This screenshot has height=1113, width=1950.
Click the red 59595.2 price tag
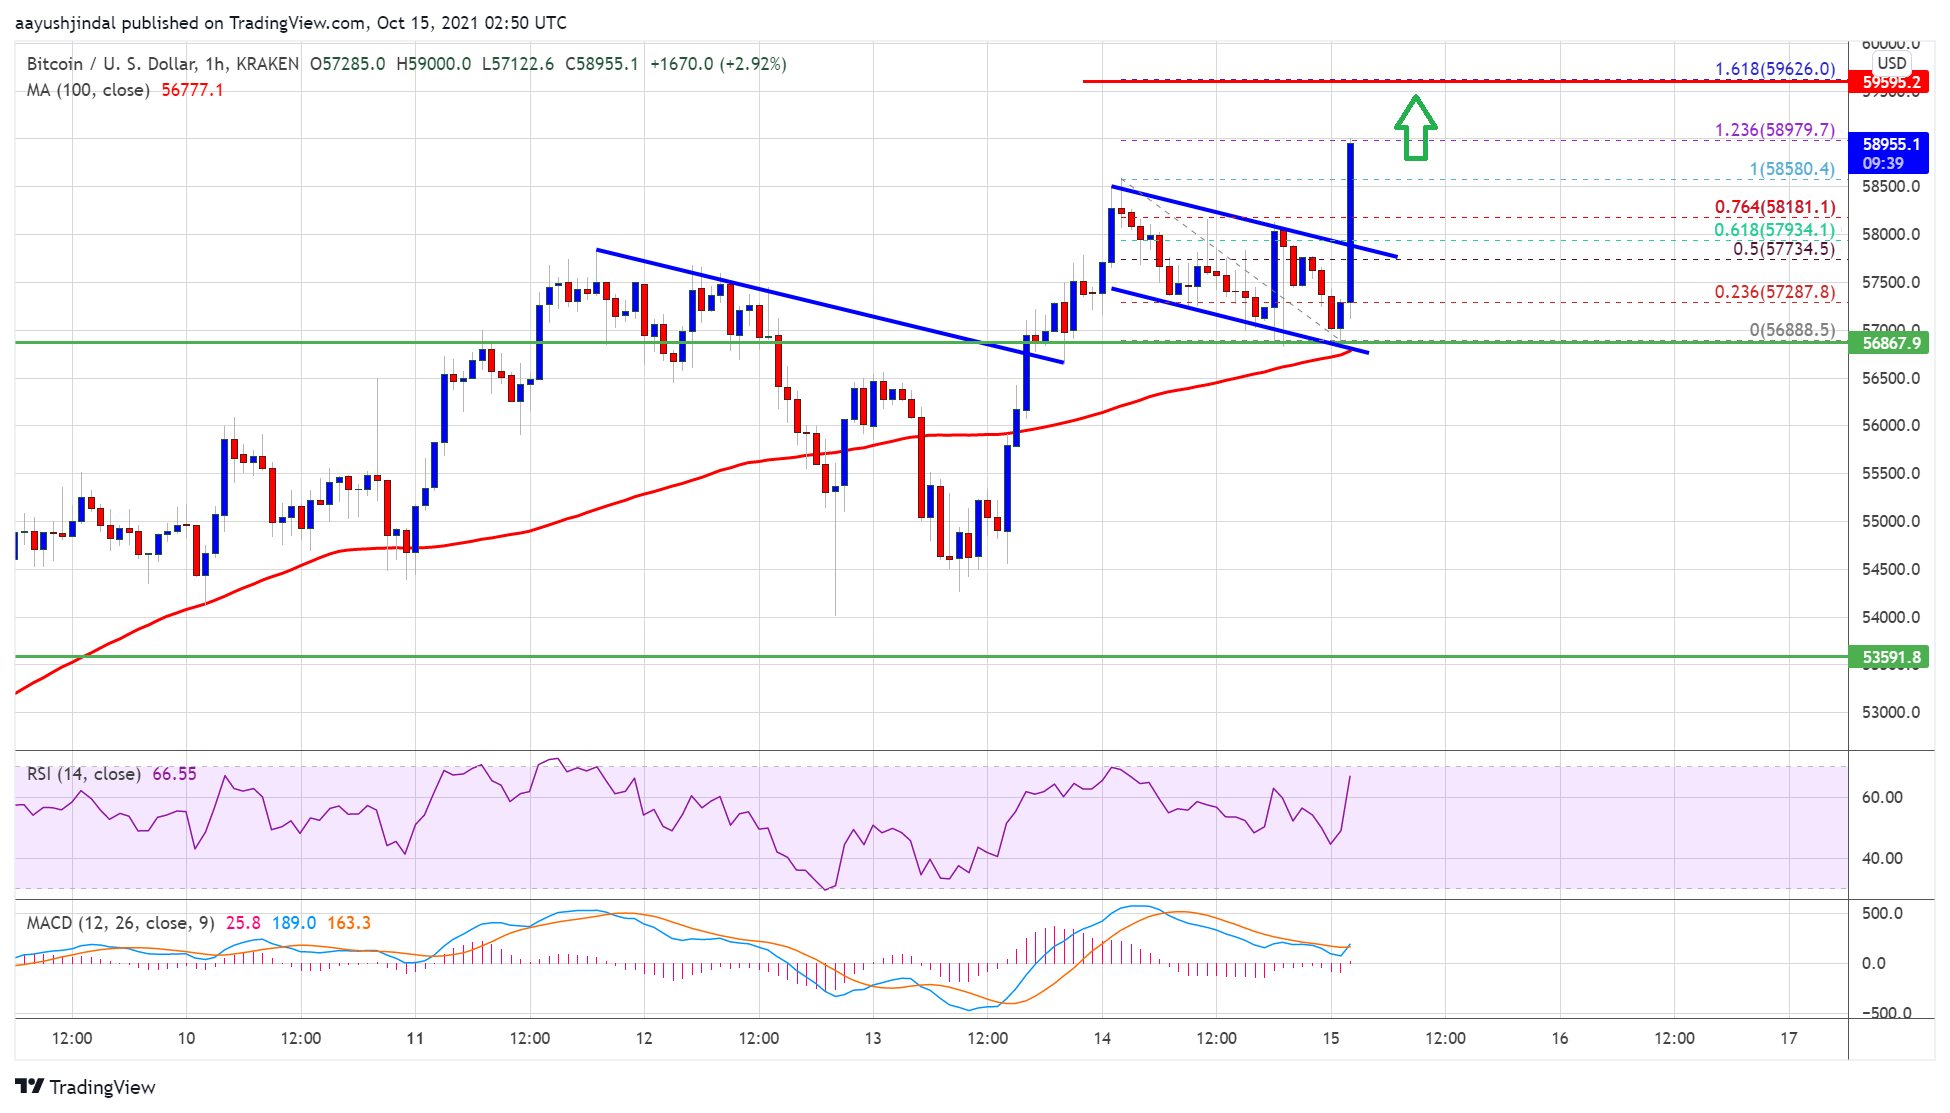[x=1889, y=83]
